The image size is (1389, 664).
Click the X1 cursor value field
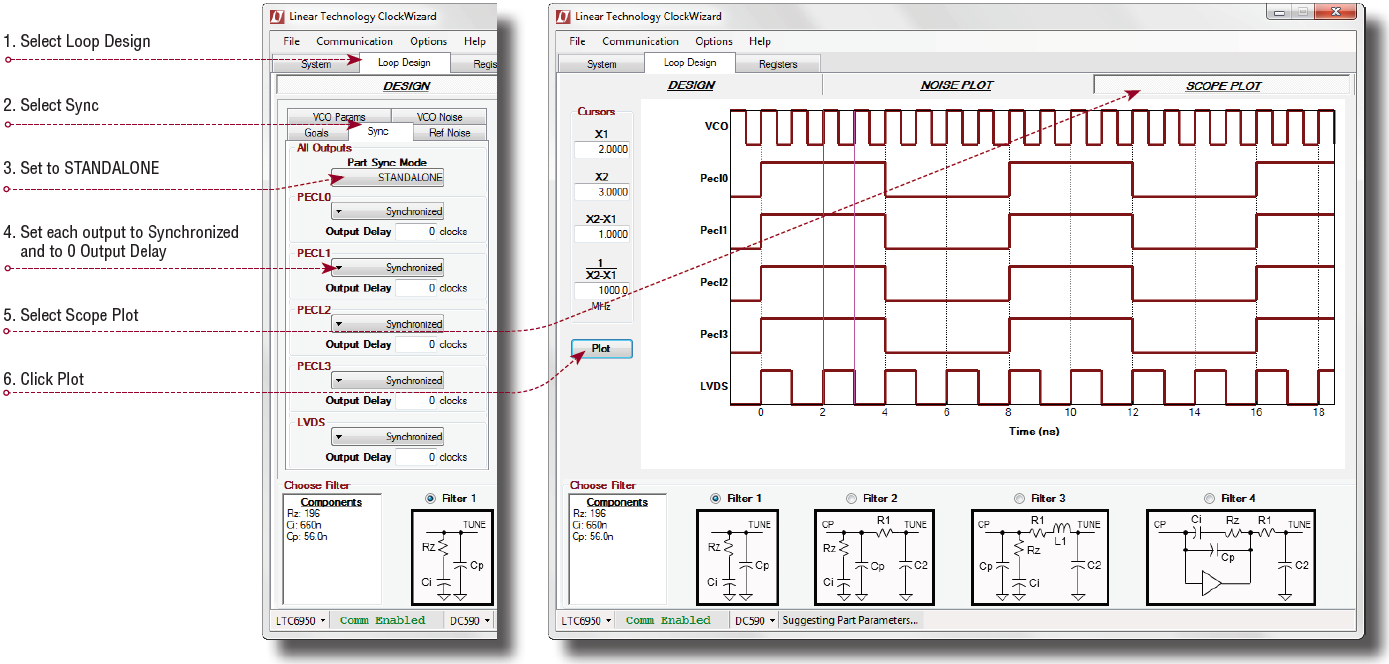tap(602, 149)
